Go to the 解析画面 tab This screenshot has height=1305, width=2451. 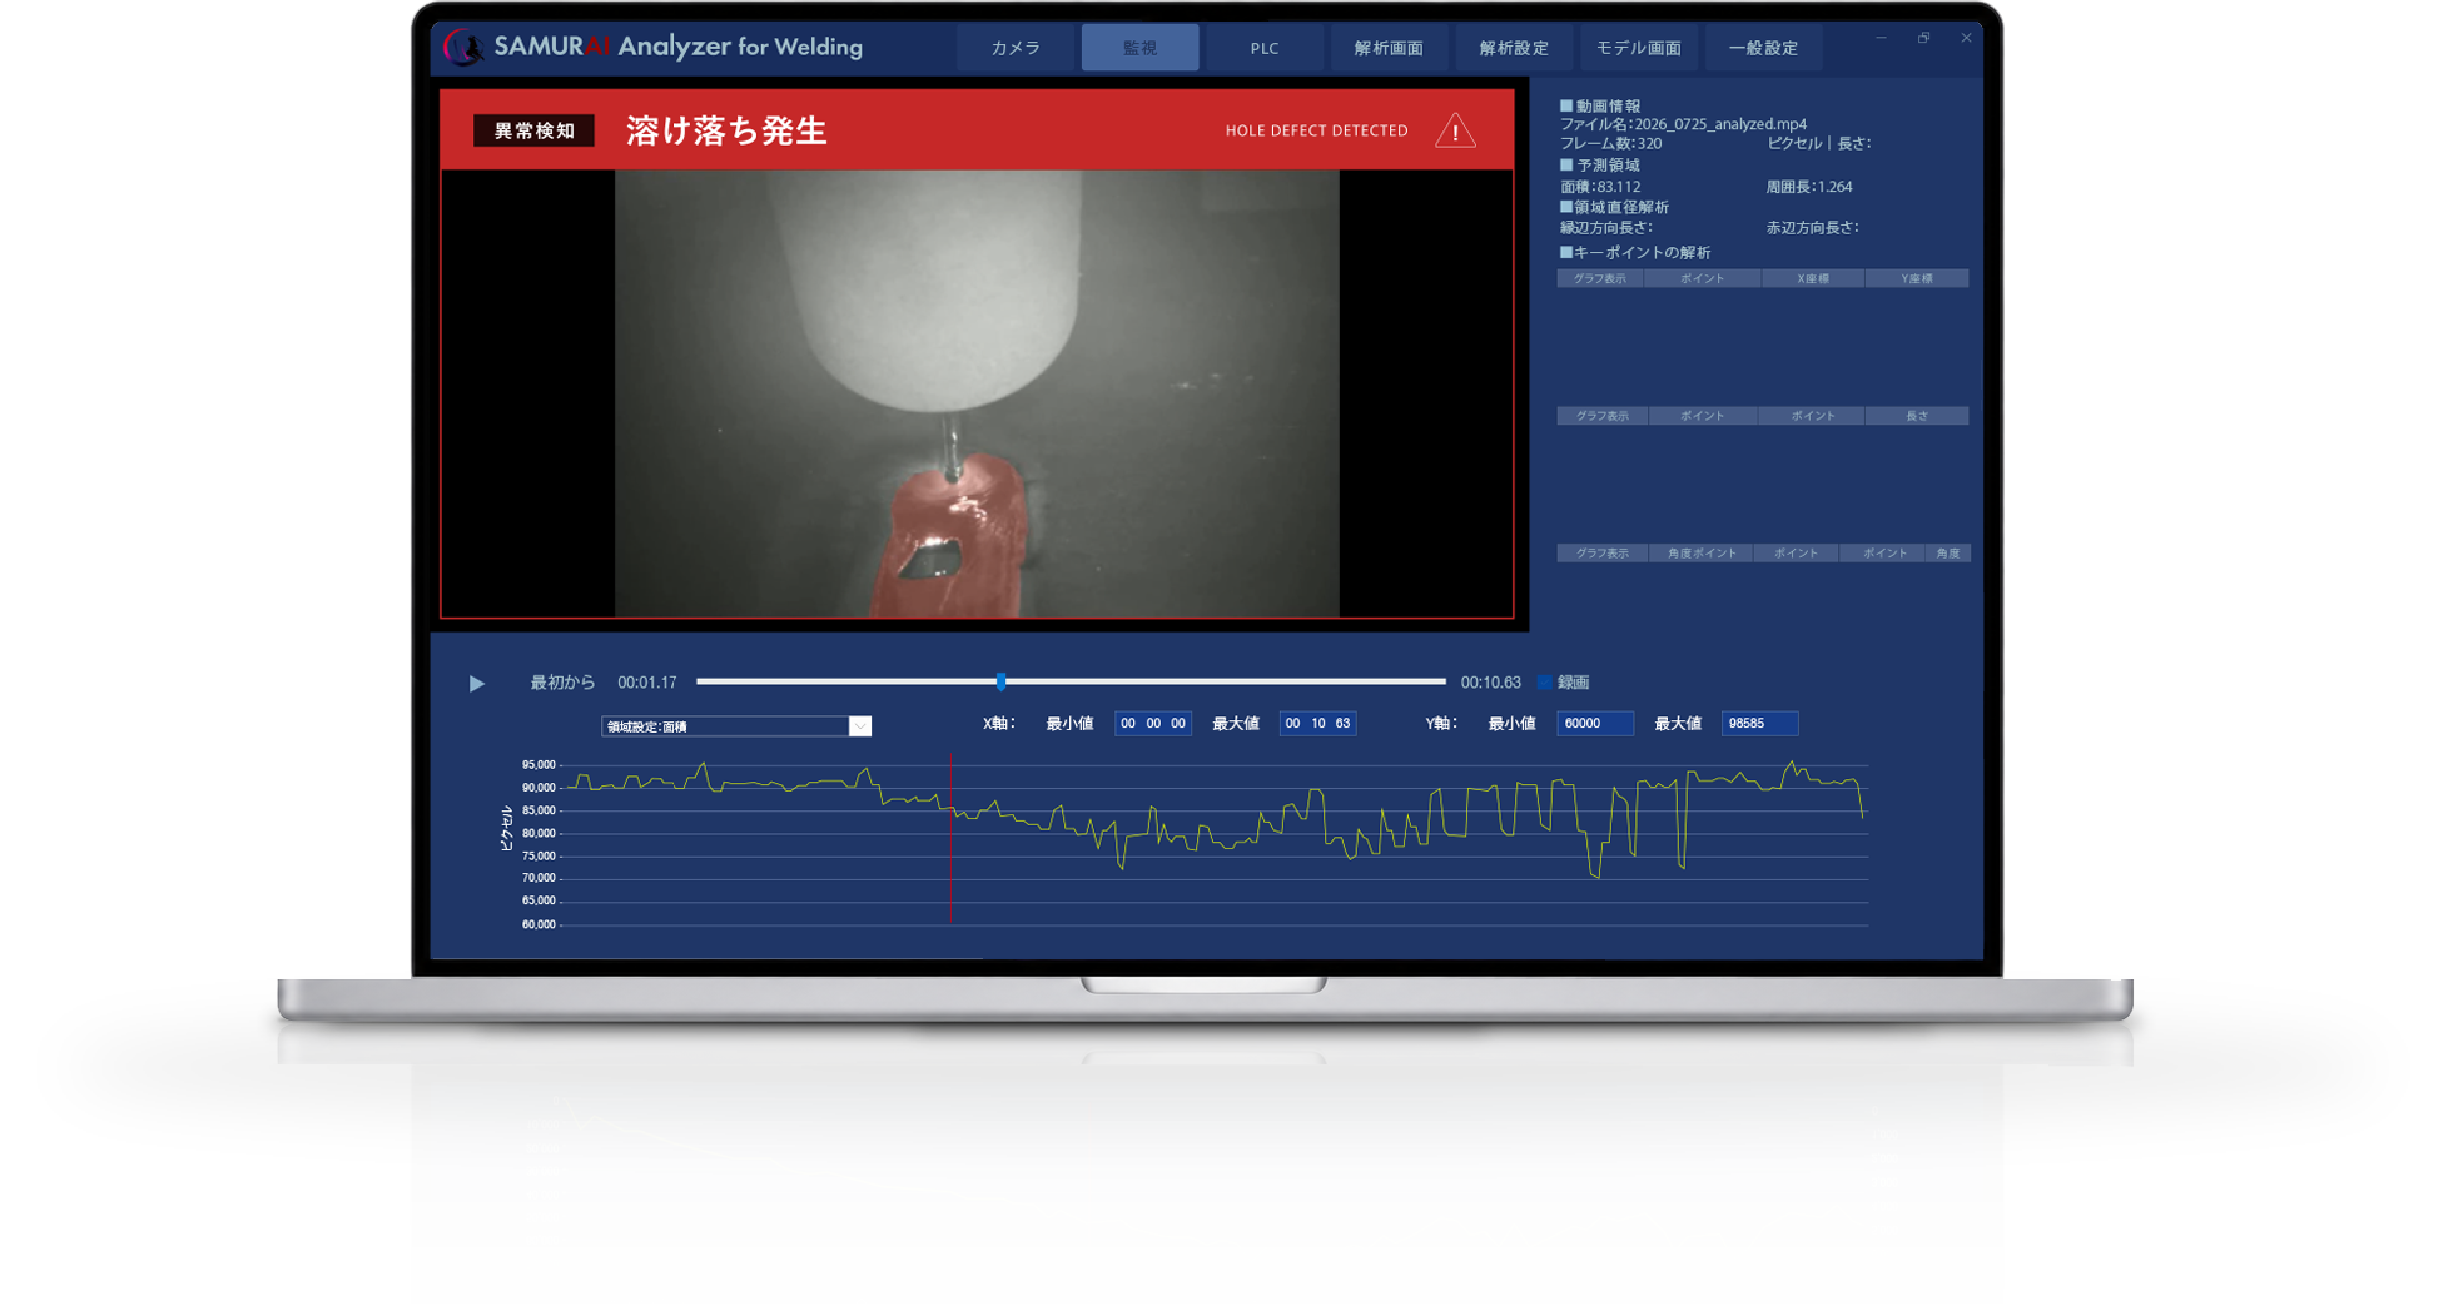[x=1388, y=48]
